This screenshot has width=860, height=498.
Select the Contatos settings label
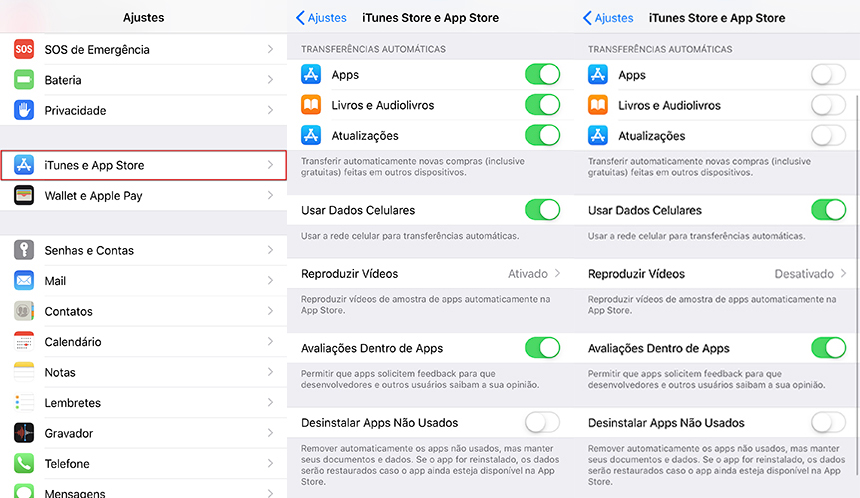click(69, 312)
